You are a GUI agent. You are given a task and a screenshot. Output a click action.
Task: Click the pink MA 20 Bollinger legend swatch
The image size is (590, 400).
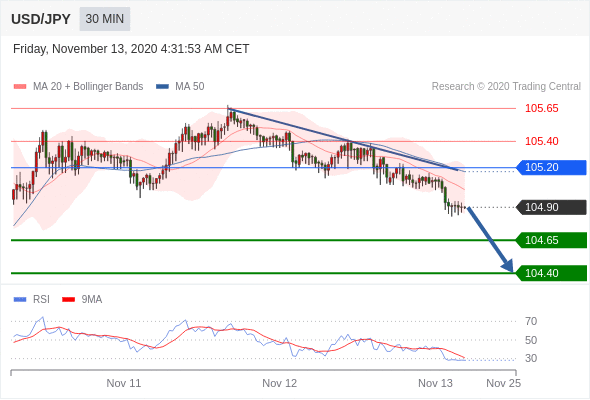[x=20, y=87]
